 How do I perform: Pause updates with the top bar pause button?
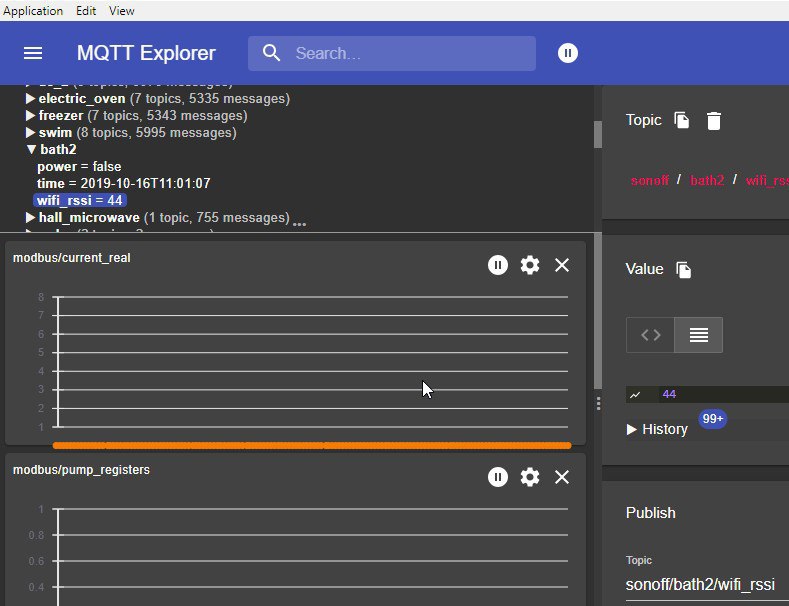coord(568,53)
